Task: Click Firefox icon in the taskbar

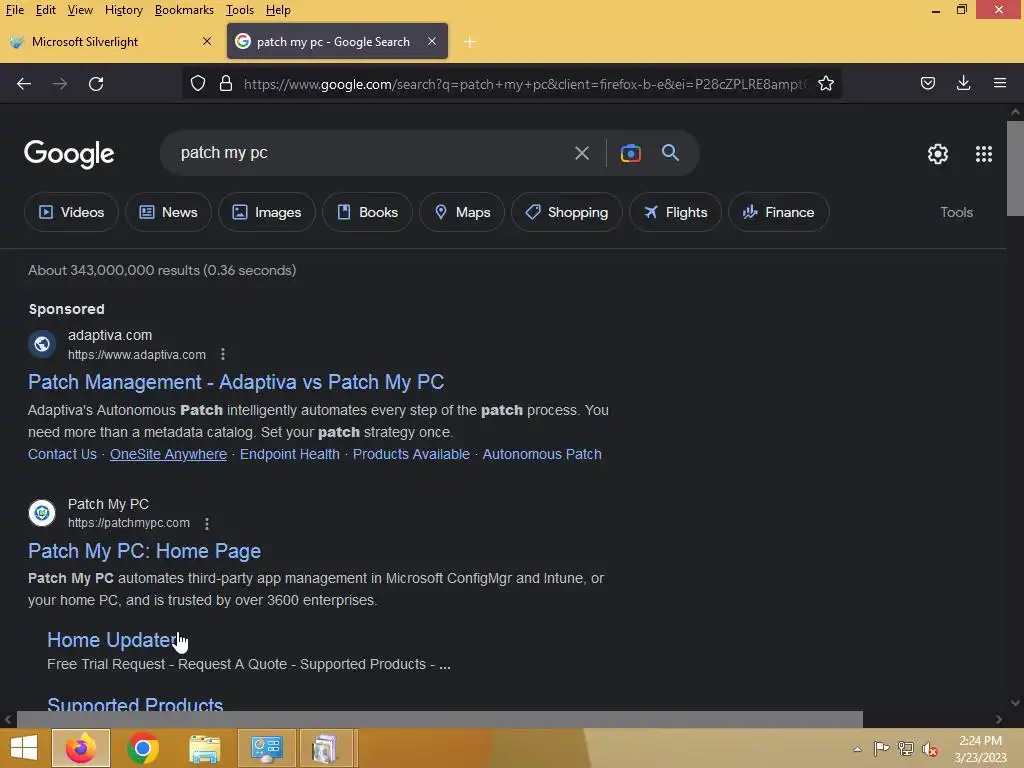Action: pos(81,748)
